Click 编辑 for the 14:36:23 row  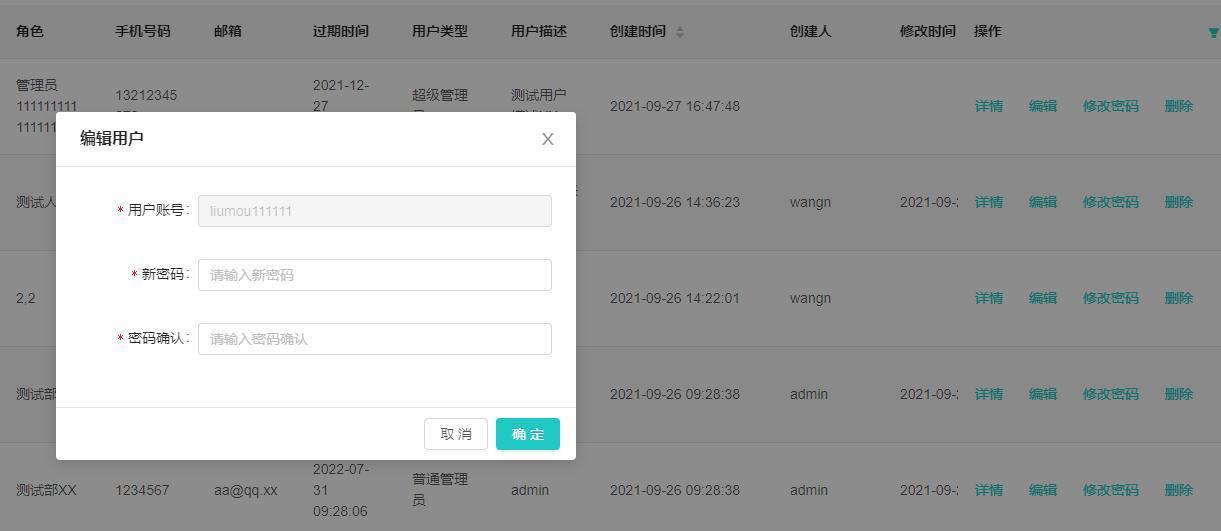pyautogui.click(x=1042, y=202)
